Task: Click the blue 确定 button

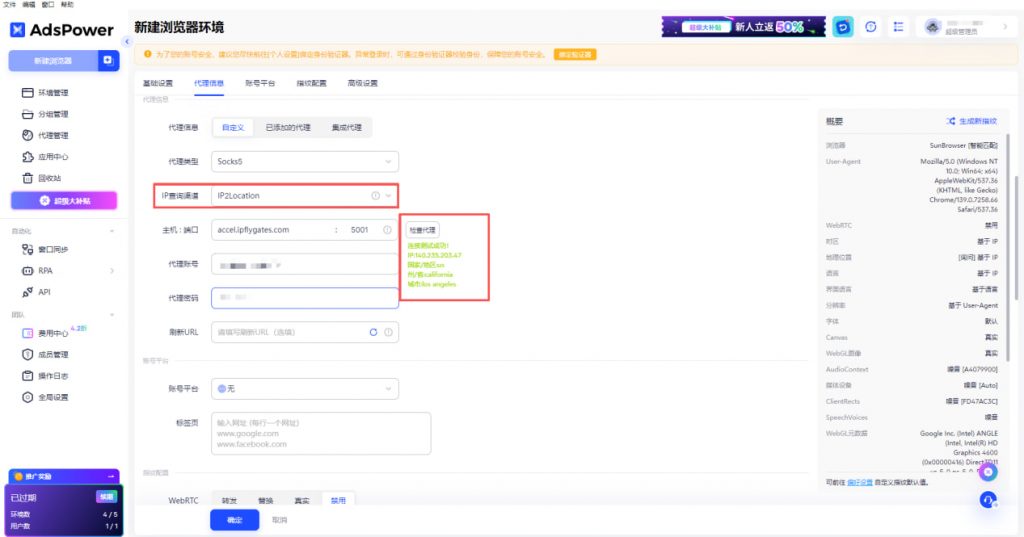Action: [234, 520]
